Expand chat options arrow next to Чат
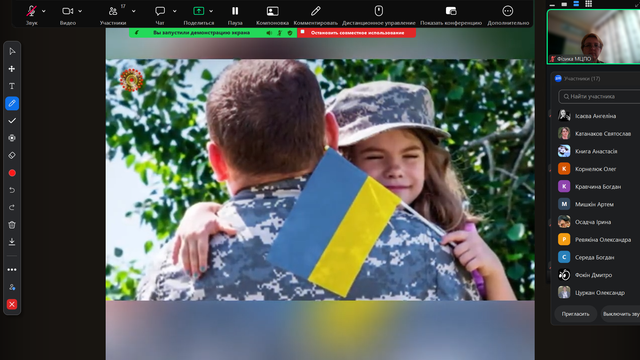 [174, 11]
